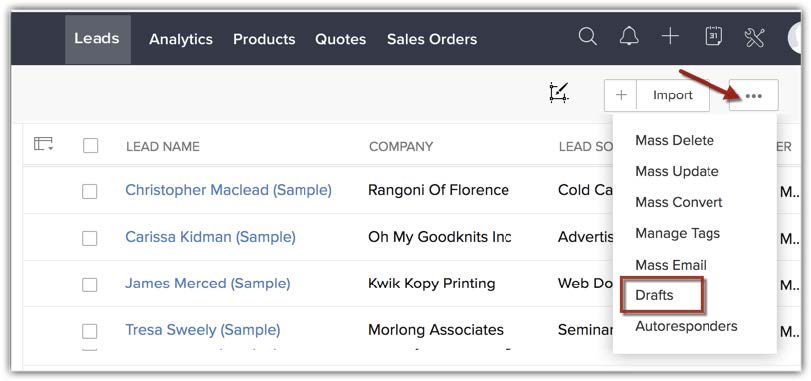Screen dimensions: 811x381
Task: Switch to the Analytics tab
Action: pos(181,39)
